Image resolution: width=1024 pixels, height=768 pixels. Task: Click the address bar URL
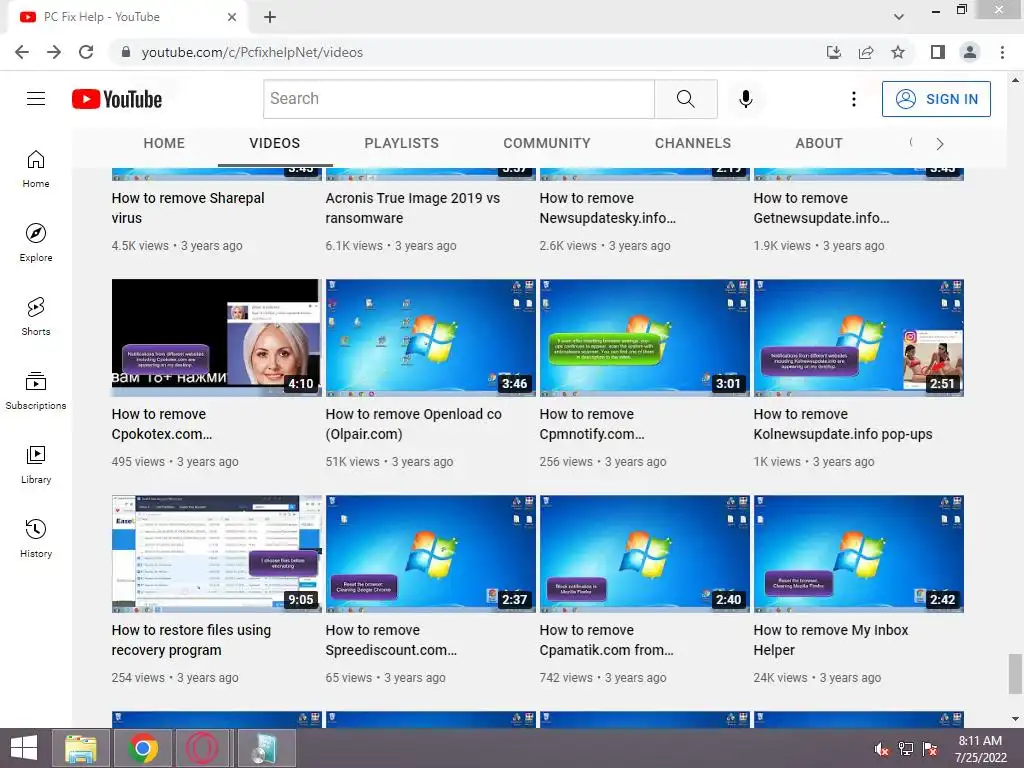pyautogui.click(x=252, y=52)
